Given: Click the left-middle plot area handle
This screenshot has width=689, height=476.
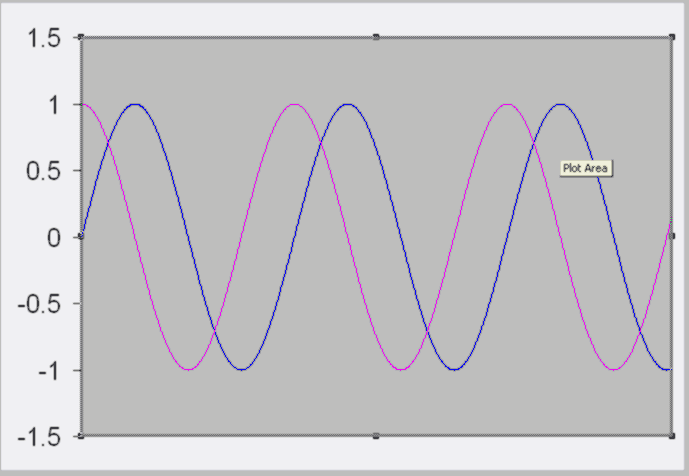Looking at the screenshot, I should click(81, 236).
